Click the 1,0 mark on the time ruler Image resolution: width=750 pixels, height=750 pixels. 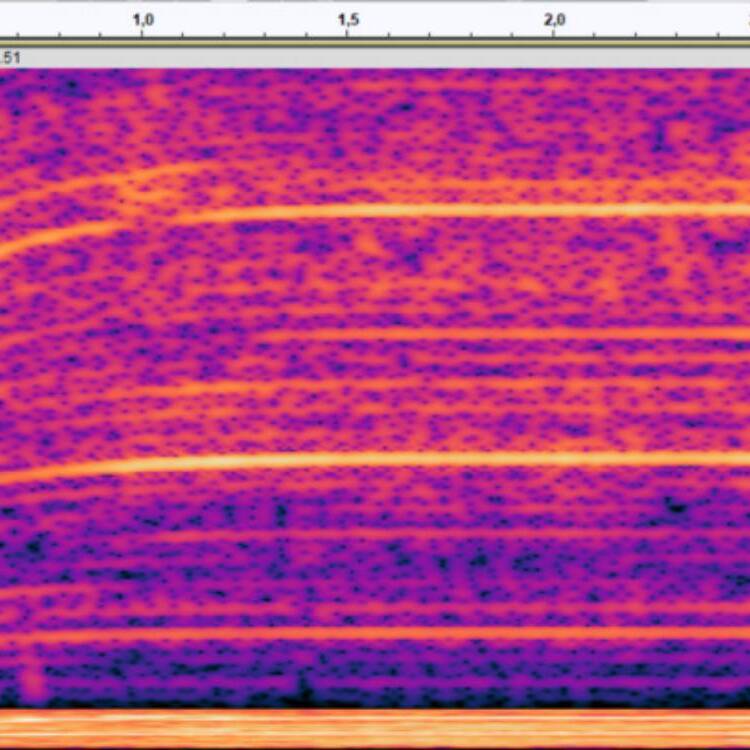[143, 20]
